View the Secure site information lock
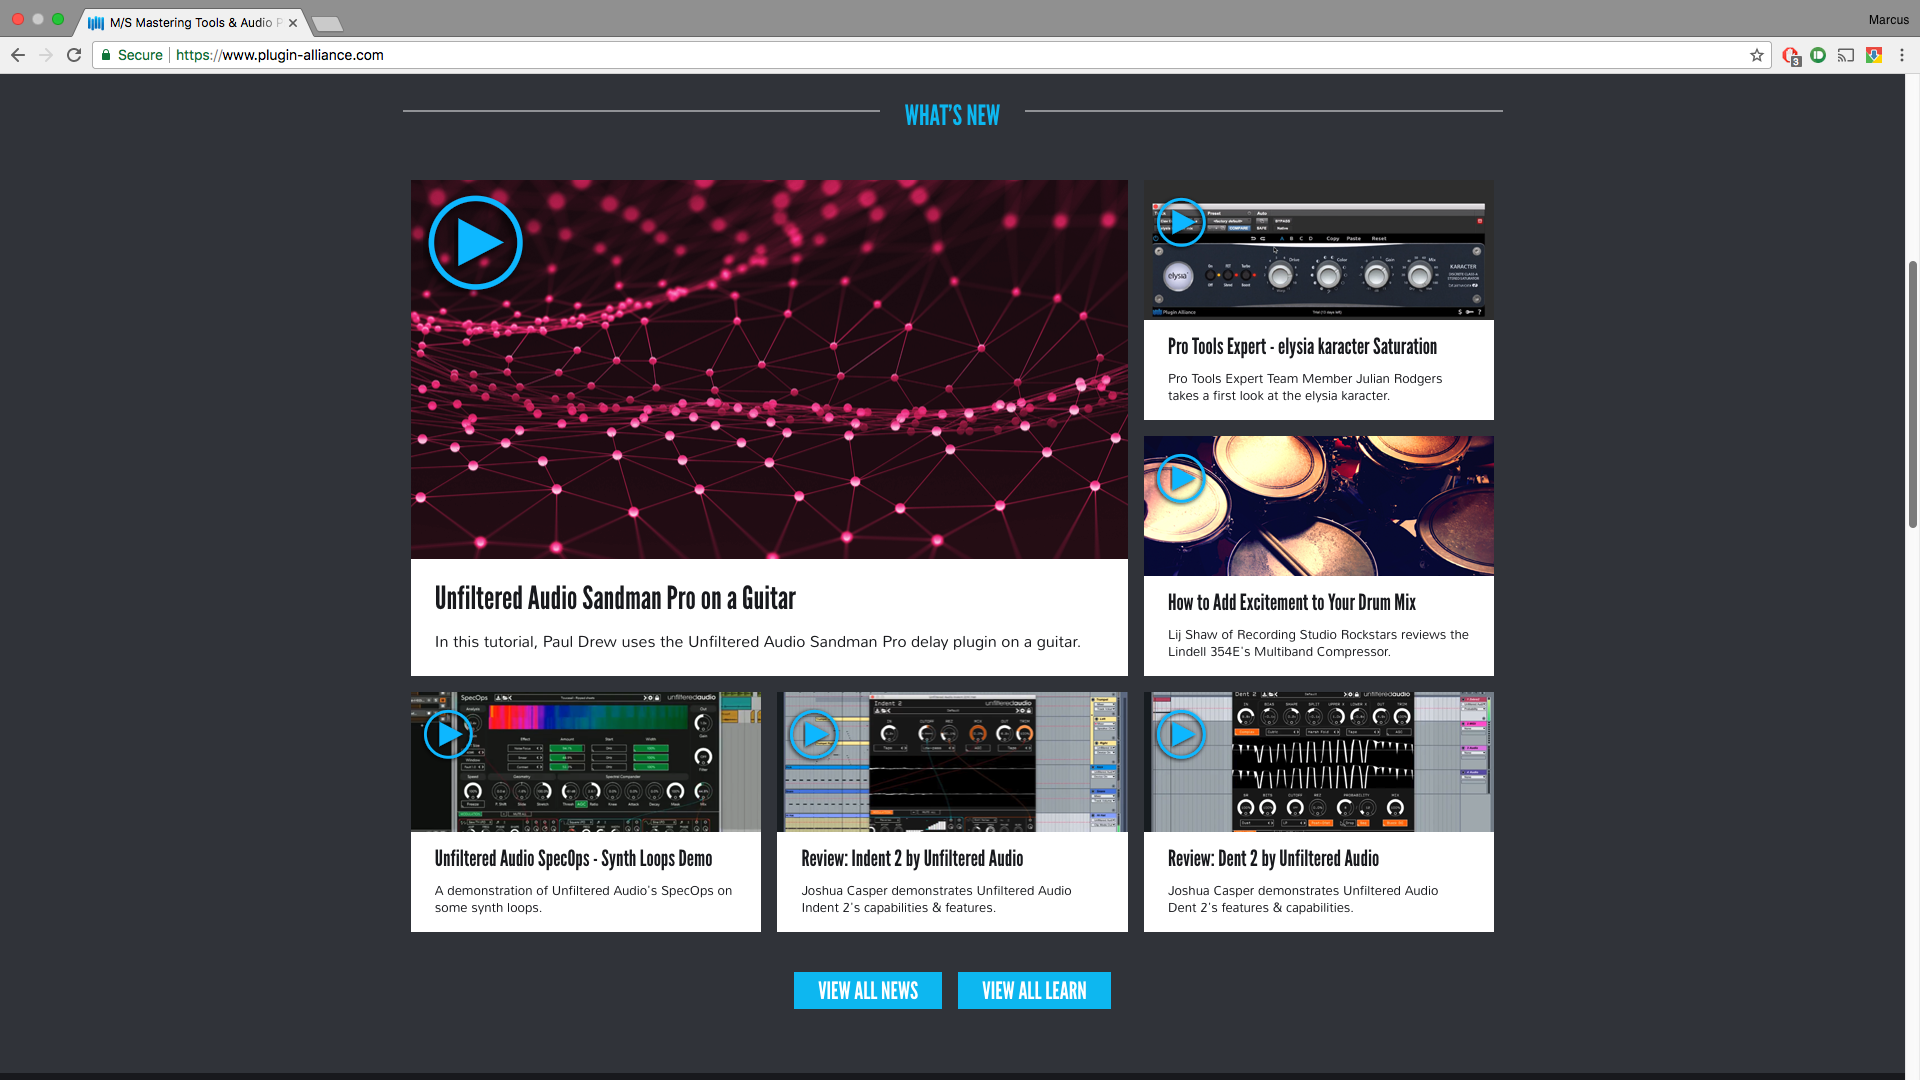Viewport: 1920px width, 1080px height. tap(131, 55)
